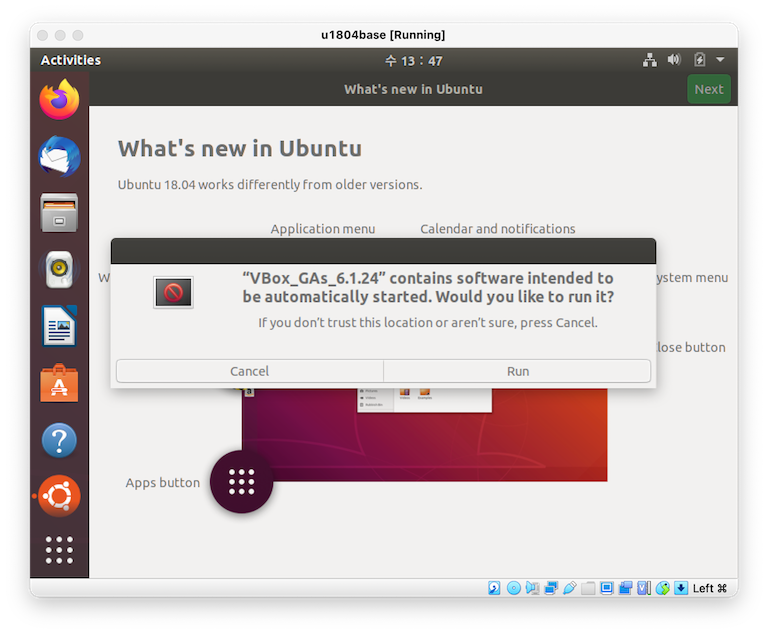Run the VBox_GAs_6.1.24 software
Screen dimensions: 768x634
[x=517, y=371]
